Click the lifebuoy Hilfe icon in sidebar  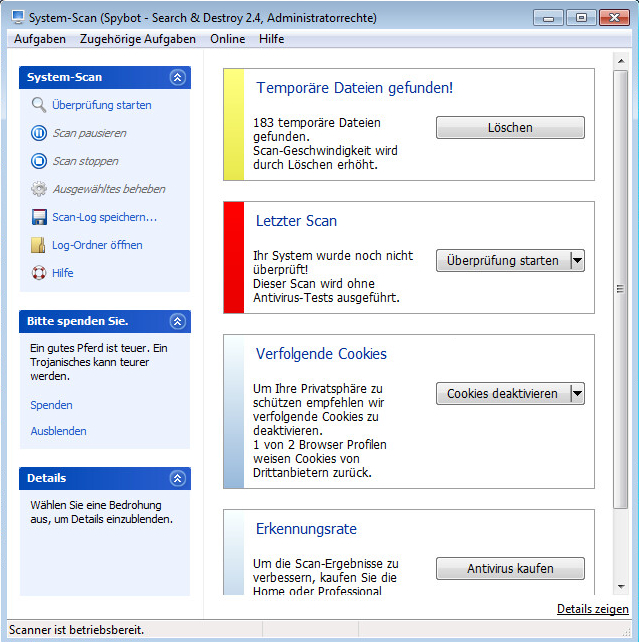click(39, 273)
